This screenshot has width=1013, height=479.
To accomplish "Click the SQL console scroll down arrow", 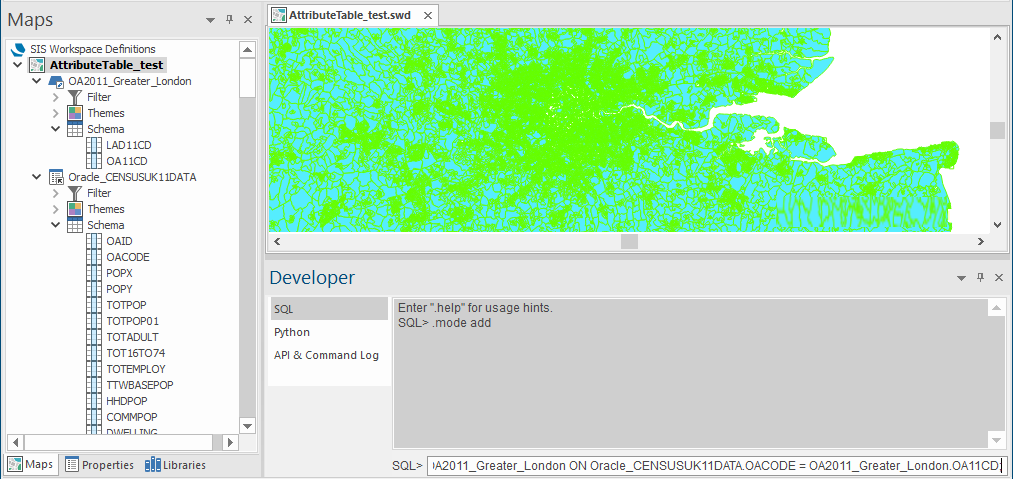I will [x=997, y=440].
